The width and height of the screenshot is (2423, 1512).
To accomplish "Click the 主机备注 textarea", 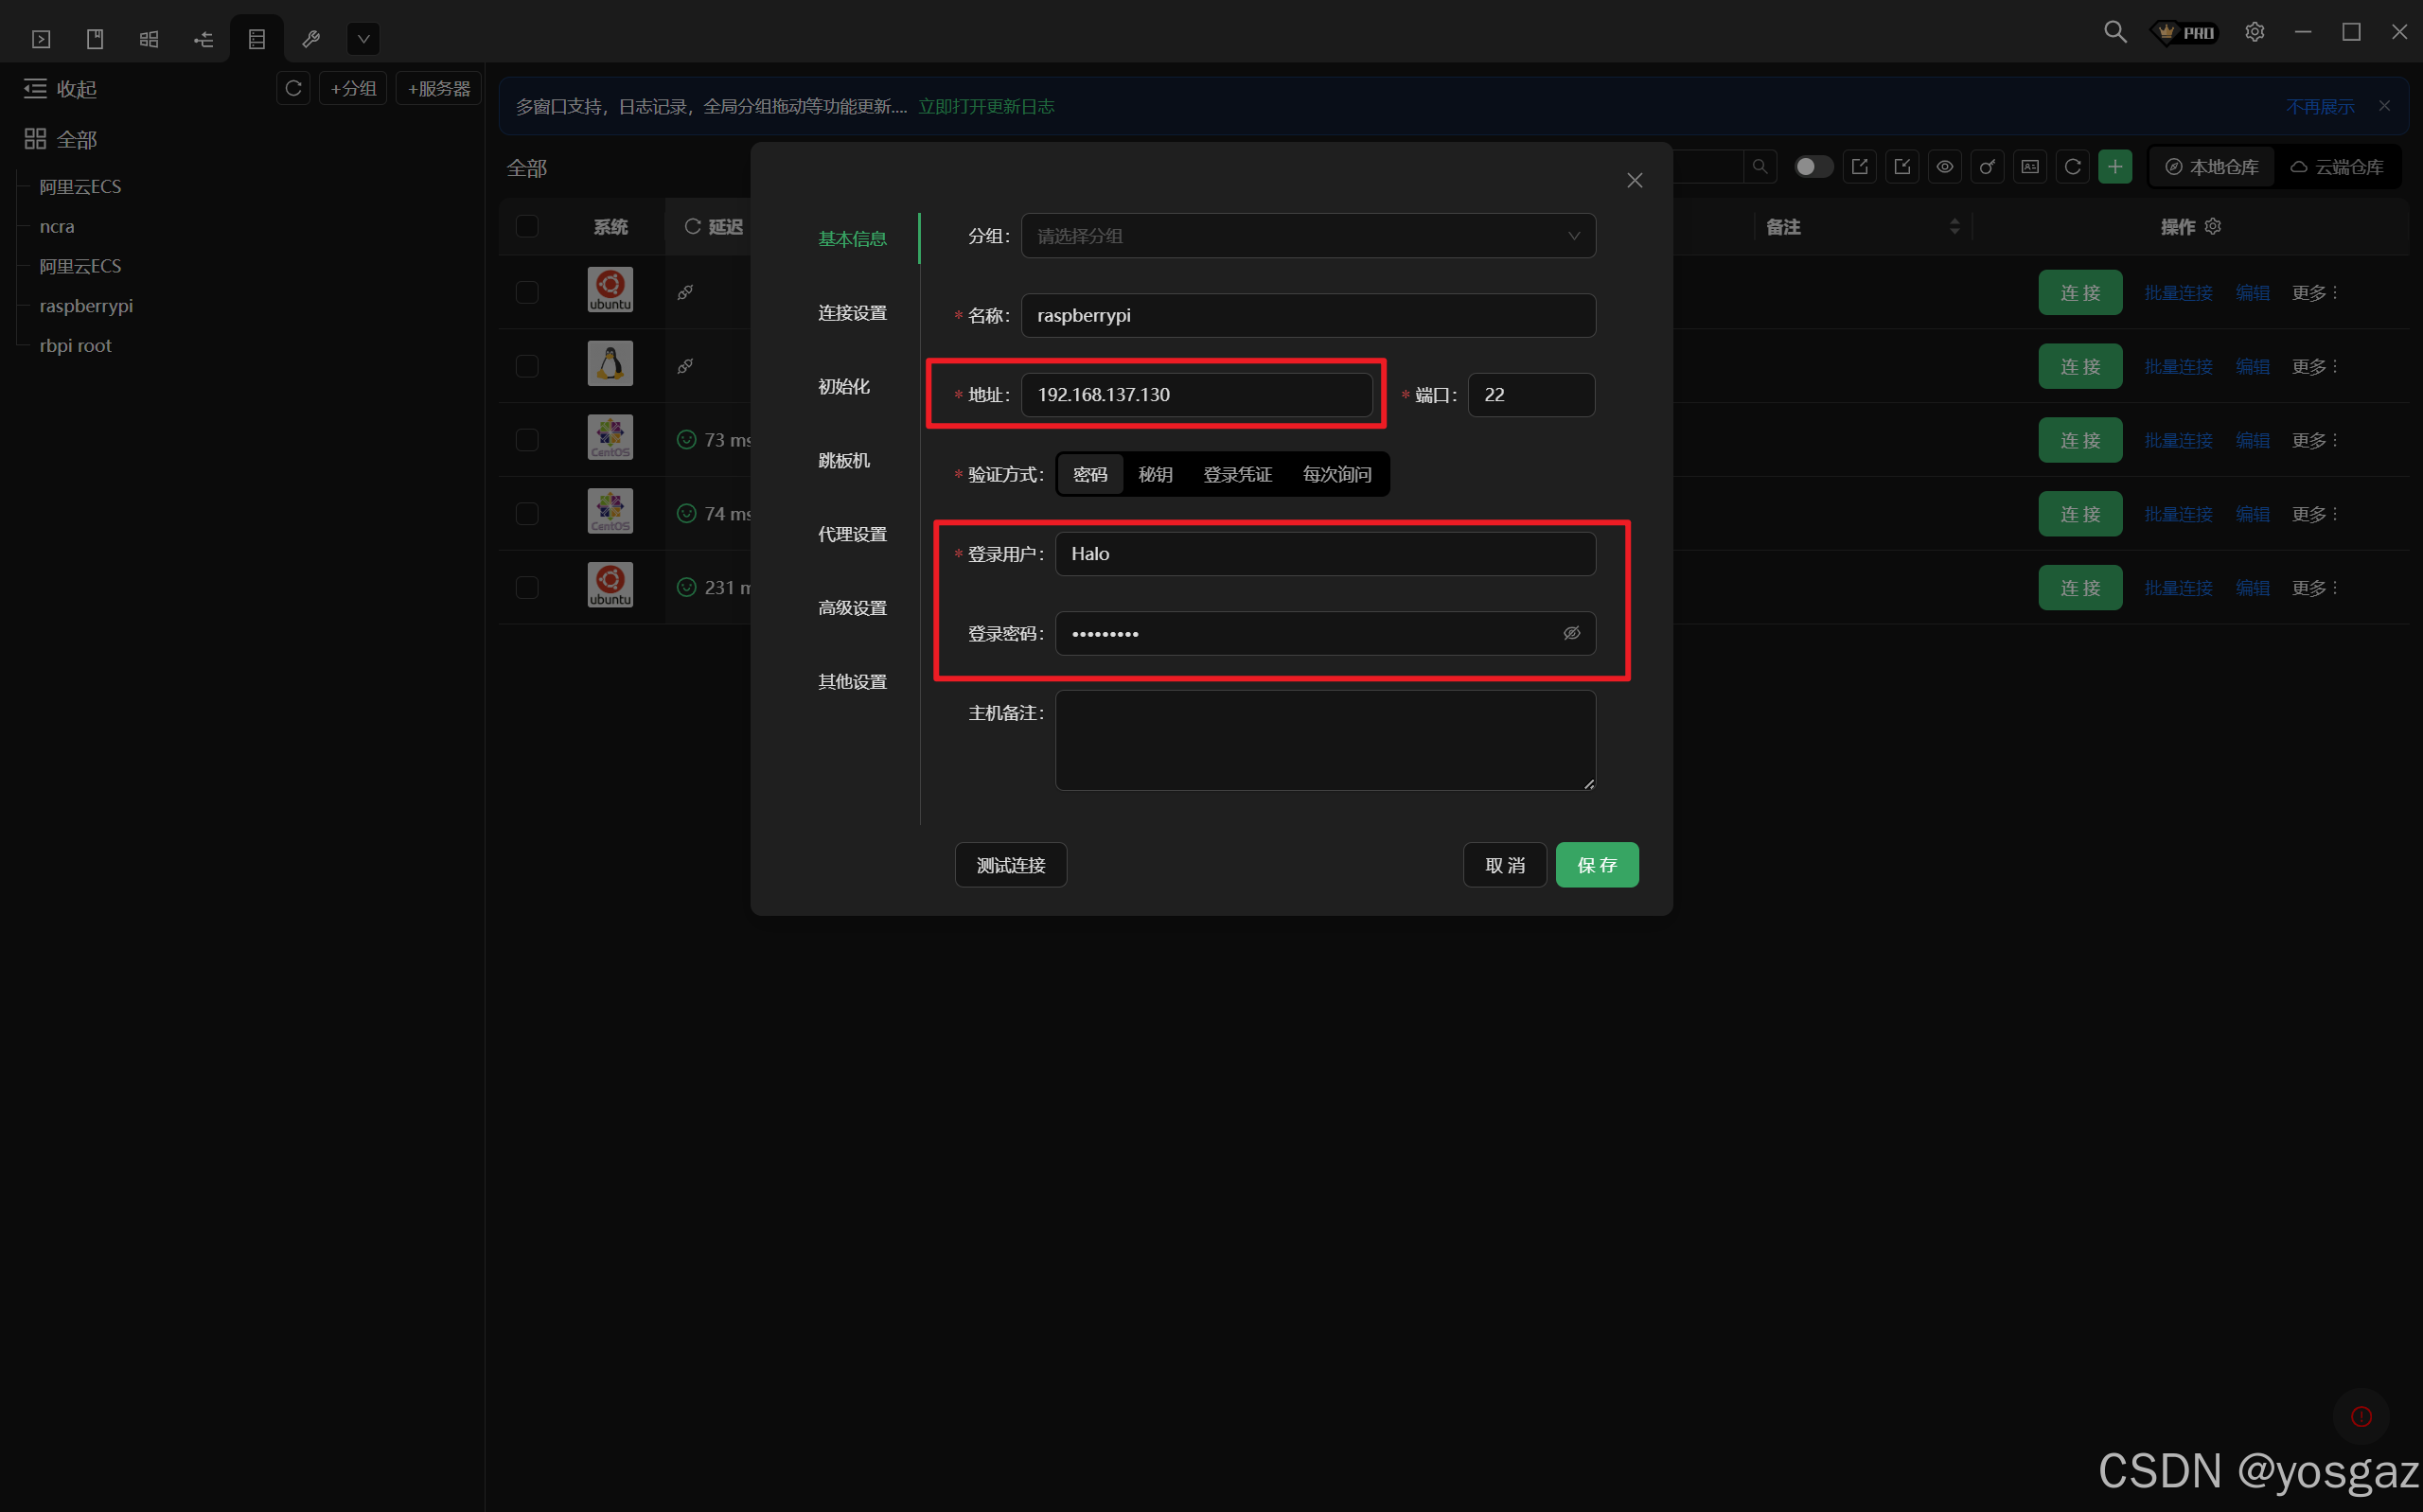I will 1324,740.
